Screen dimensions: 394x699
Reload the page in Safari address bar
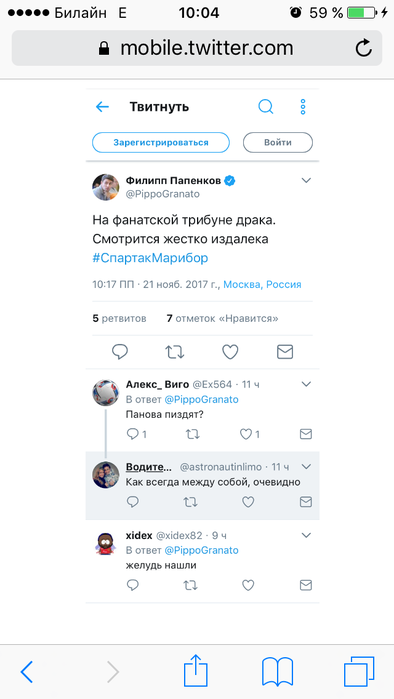pyautogui.click(x=364, y=48)
